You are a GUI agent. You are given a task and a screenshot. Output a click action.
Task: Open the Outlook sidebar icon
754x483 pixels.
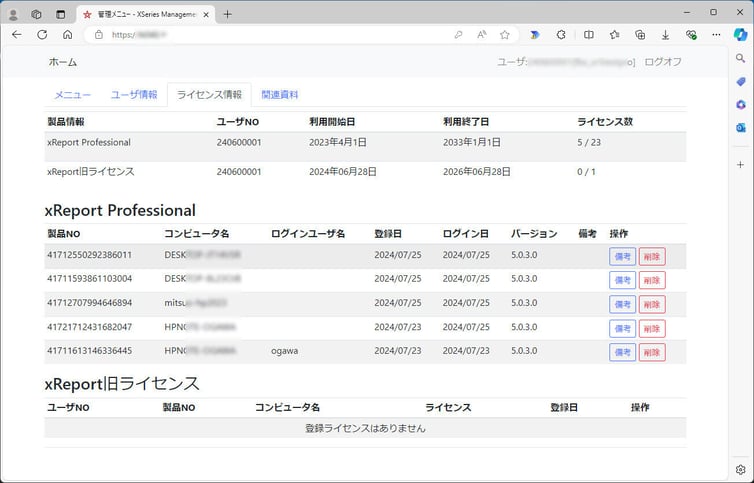coord(741,127)
